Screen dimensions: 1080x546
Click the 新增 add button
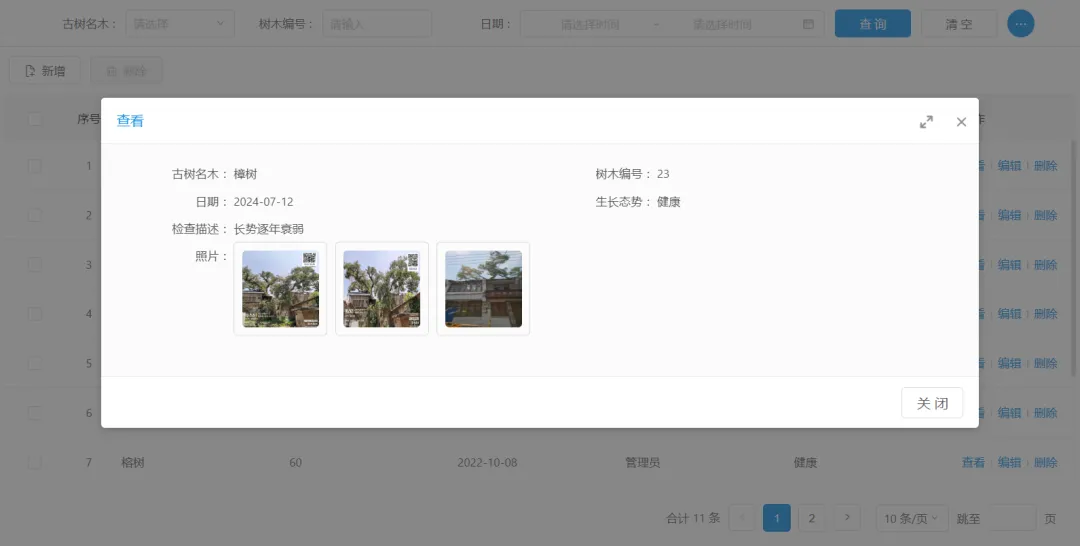(45, 71)
